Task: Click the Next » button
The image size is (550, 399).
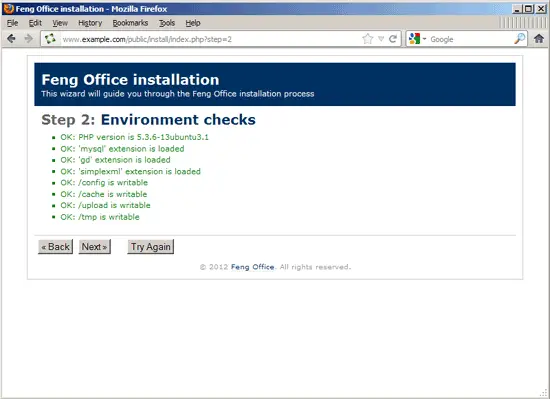Action: (95, 247)
